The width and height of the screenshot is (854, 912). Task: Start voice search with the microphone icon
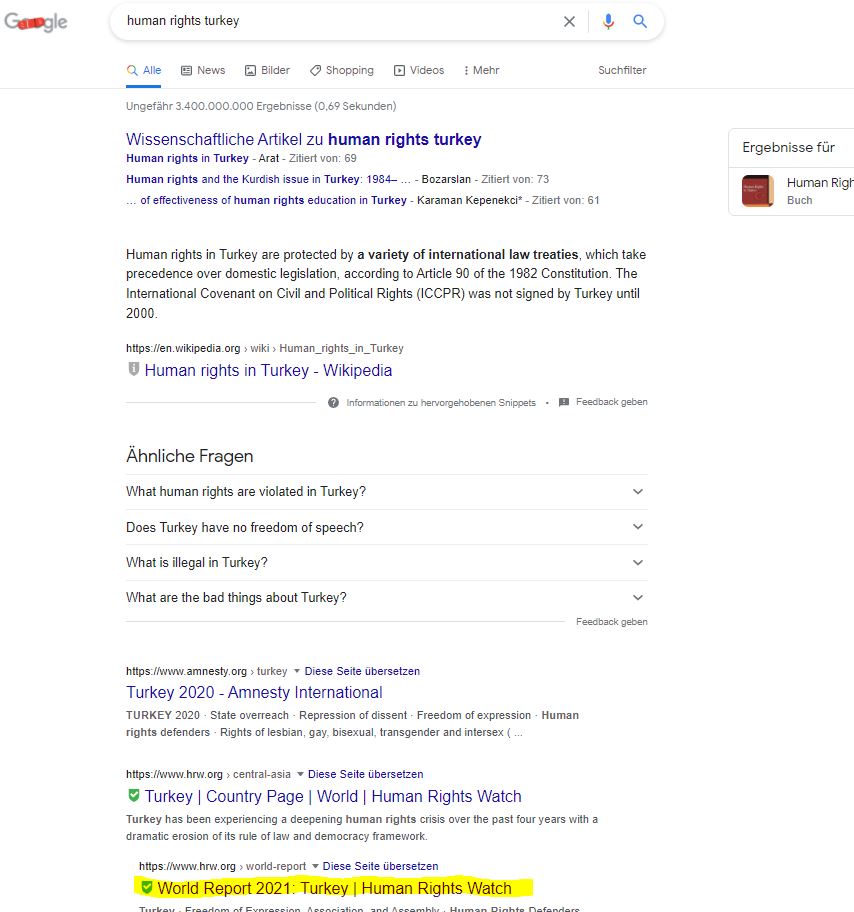click(608, 22)
